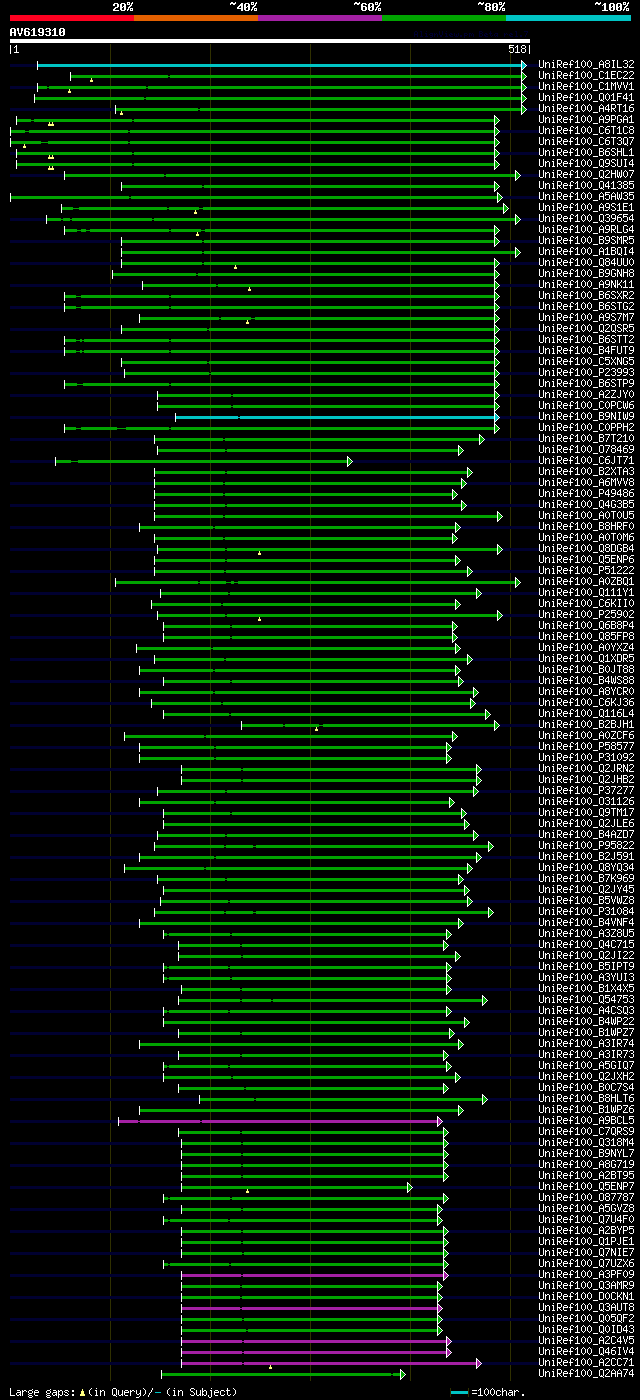The height and width of the screenshot is (1400, 640).
Task: Click the UniRef100_Q2HW07 entry
Action: coord(586,175)
